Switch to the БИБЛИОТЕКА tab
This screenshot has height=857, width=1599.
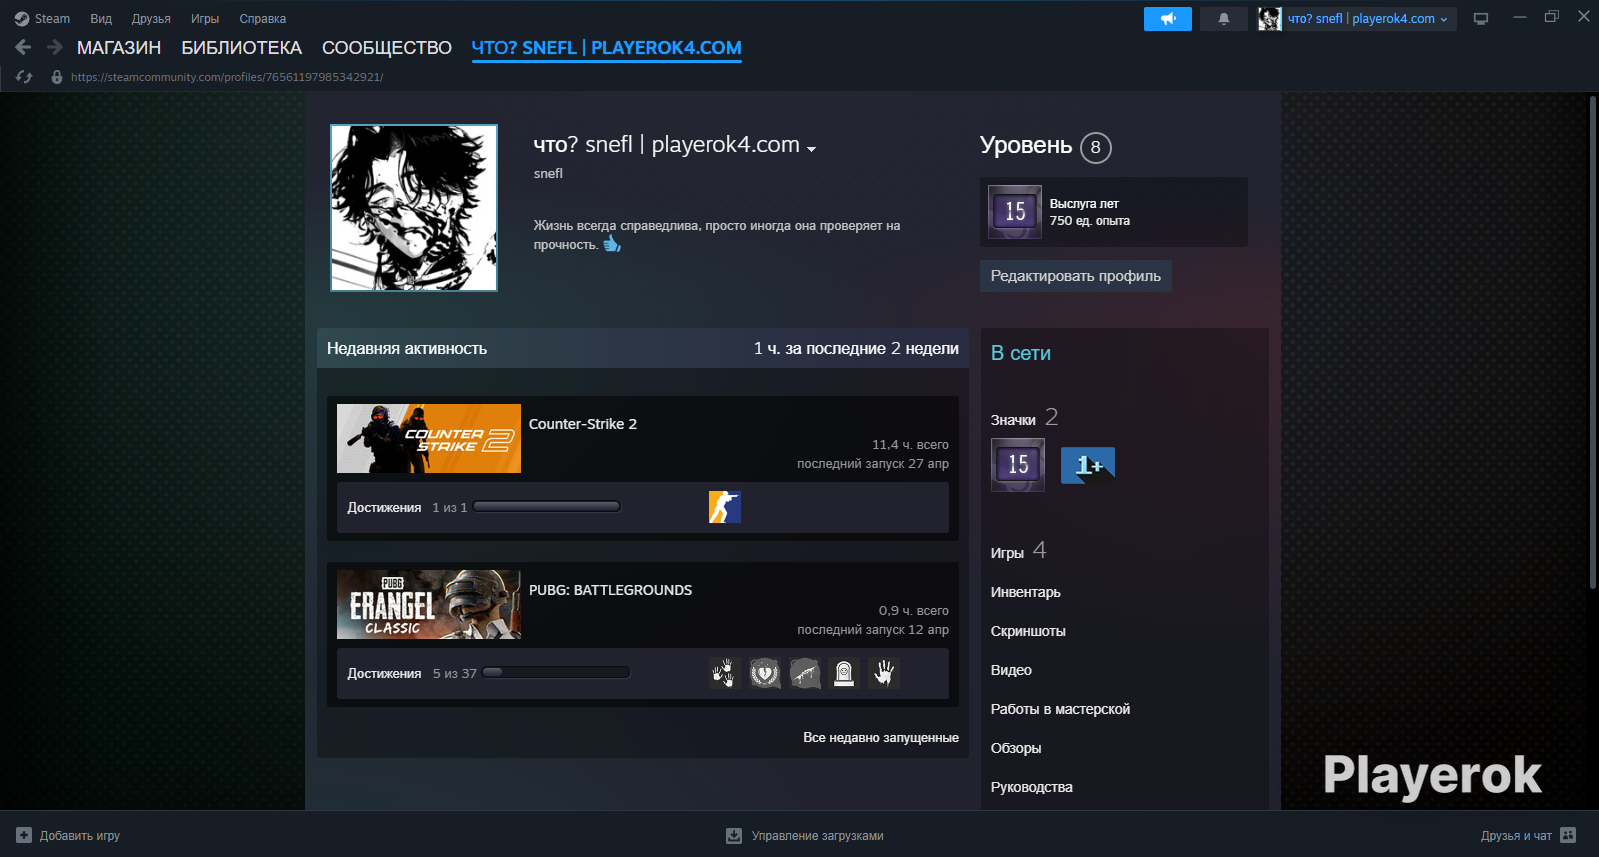[241, 48]
